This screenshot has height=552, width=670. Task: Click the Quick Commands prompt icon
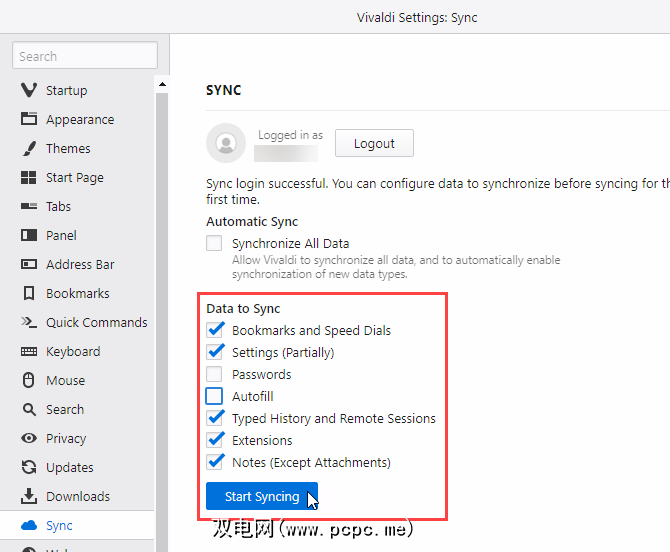pyautogui.click(x=29, y=322)
